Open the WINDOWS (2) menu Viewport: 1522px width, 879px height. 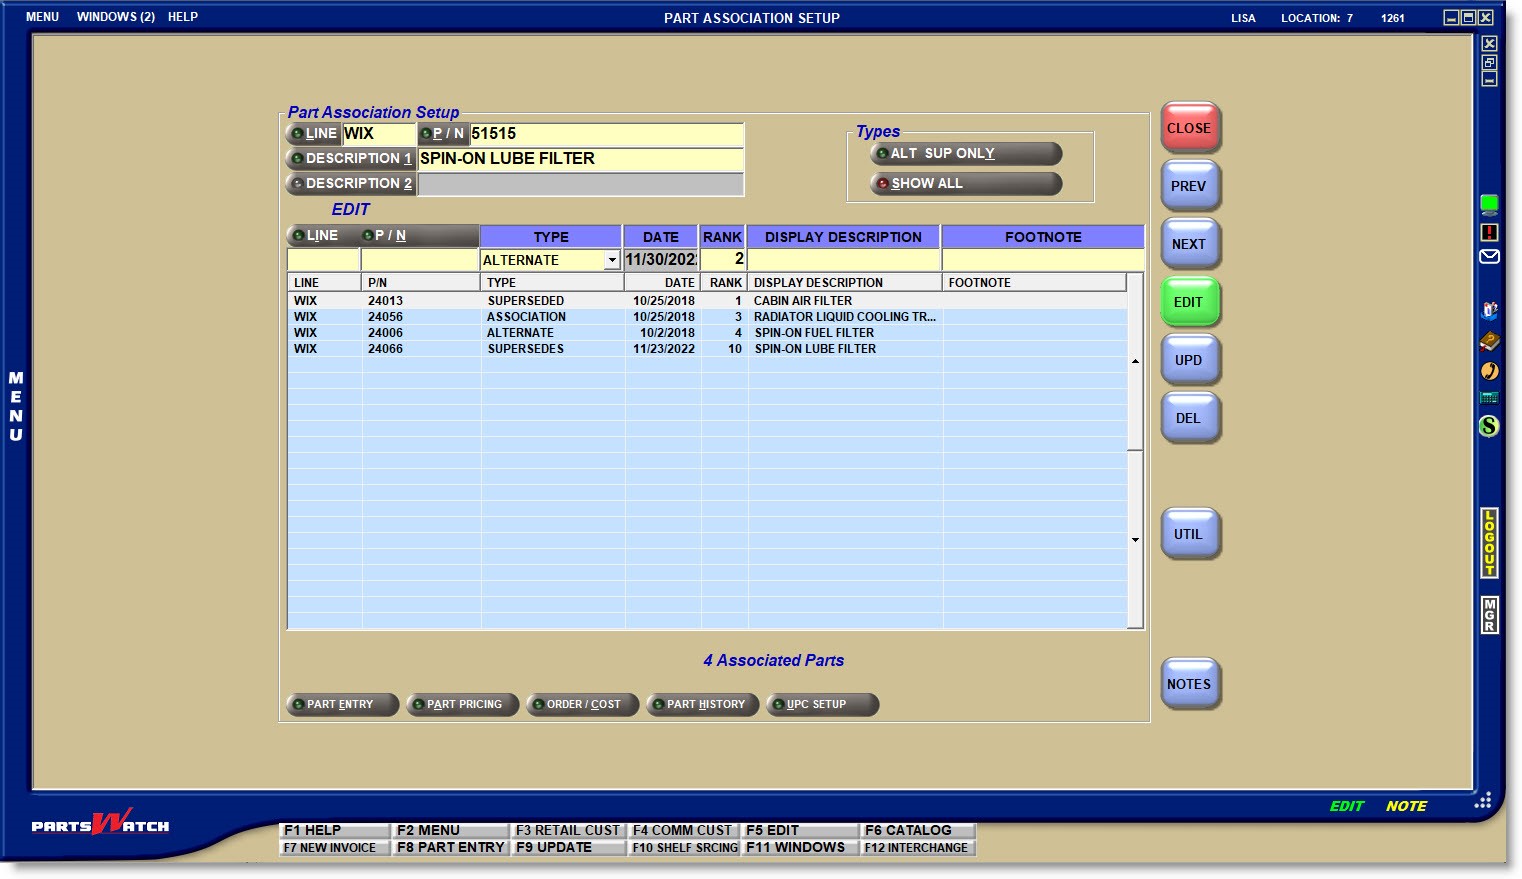pyautogui.click(x=115, y=17)
